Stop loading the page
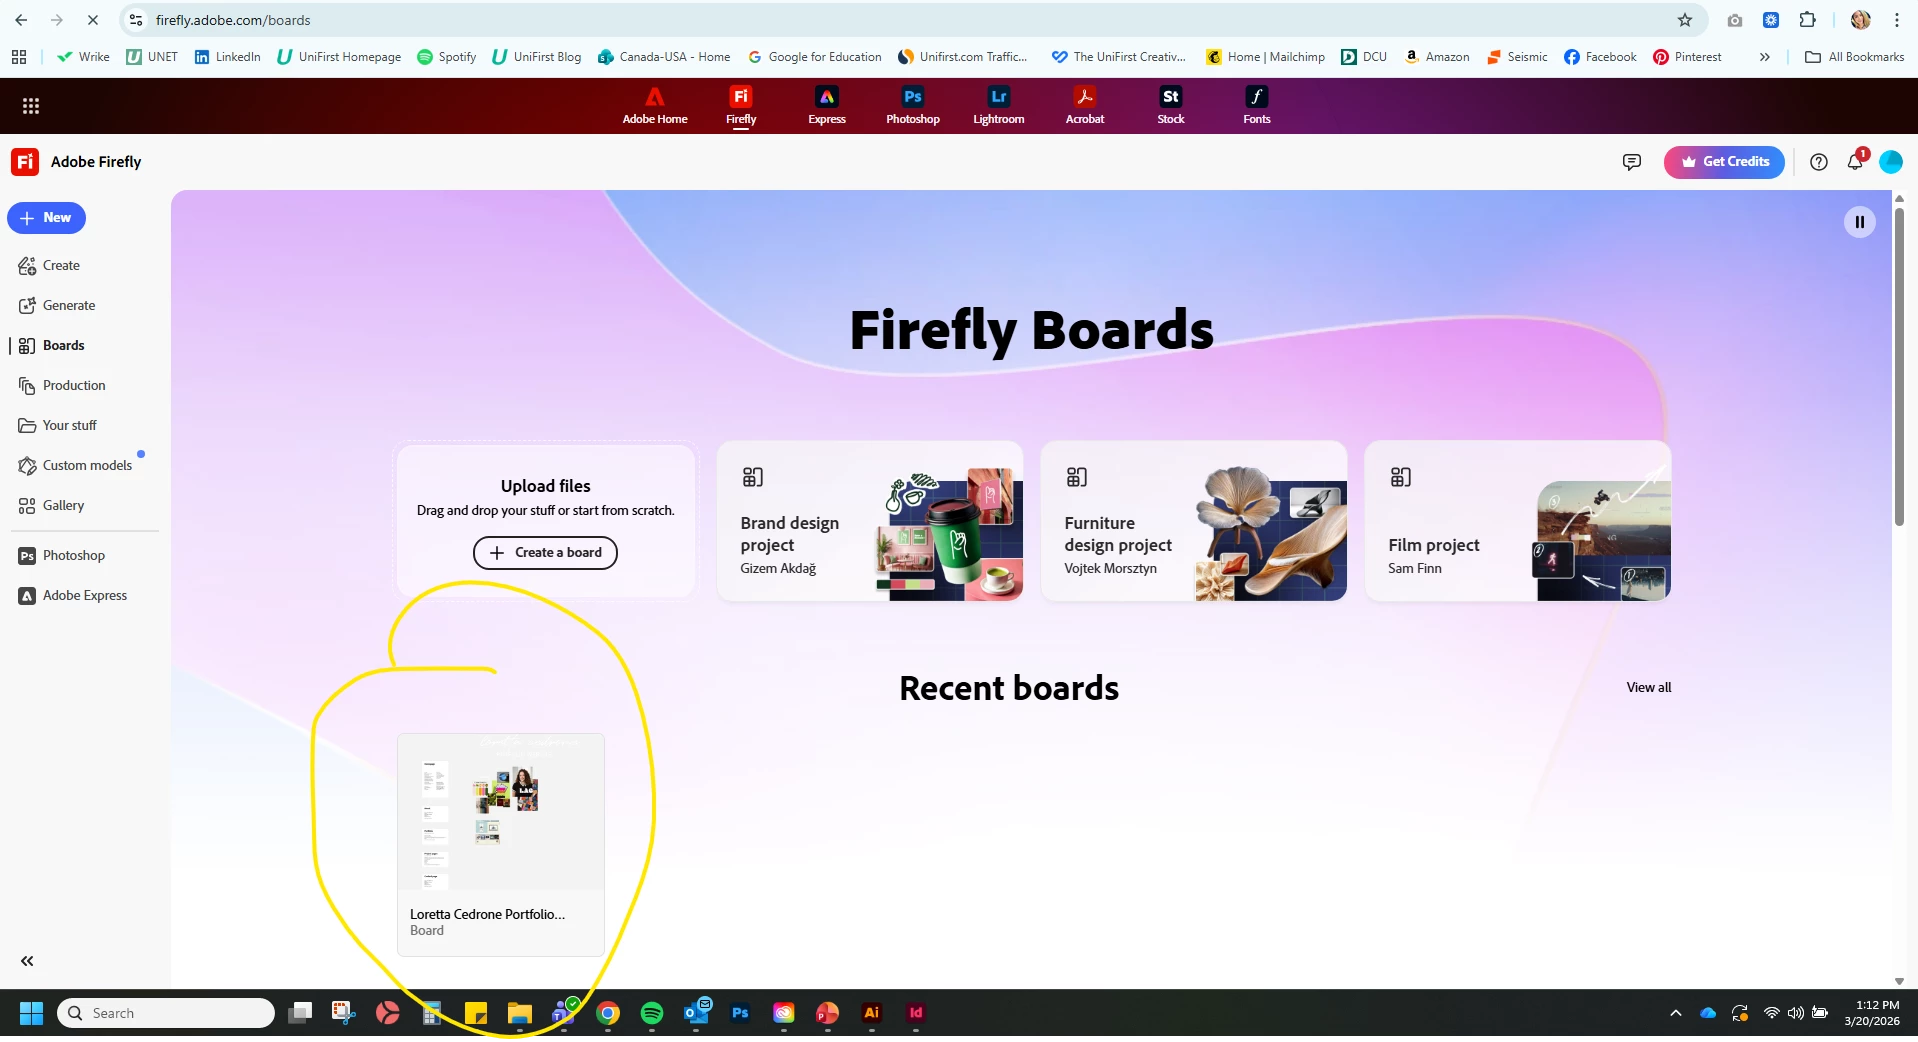Viewport: 1918px width, 1042px height. (x=93, y=20)
